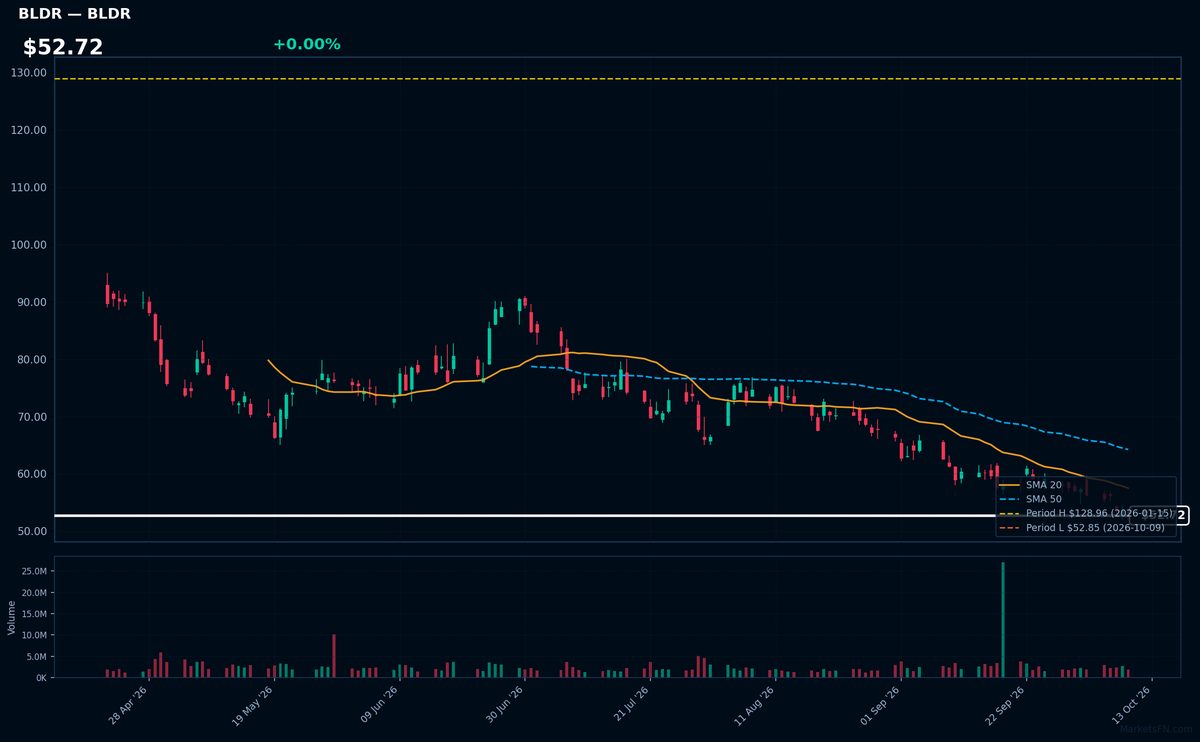
Task: Click the yellow dashed period-high line
Action: point(617,79)
